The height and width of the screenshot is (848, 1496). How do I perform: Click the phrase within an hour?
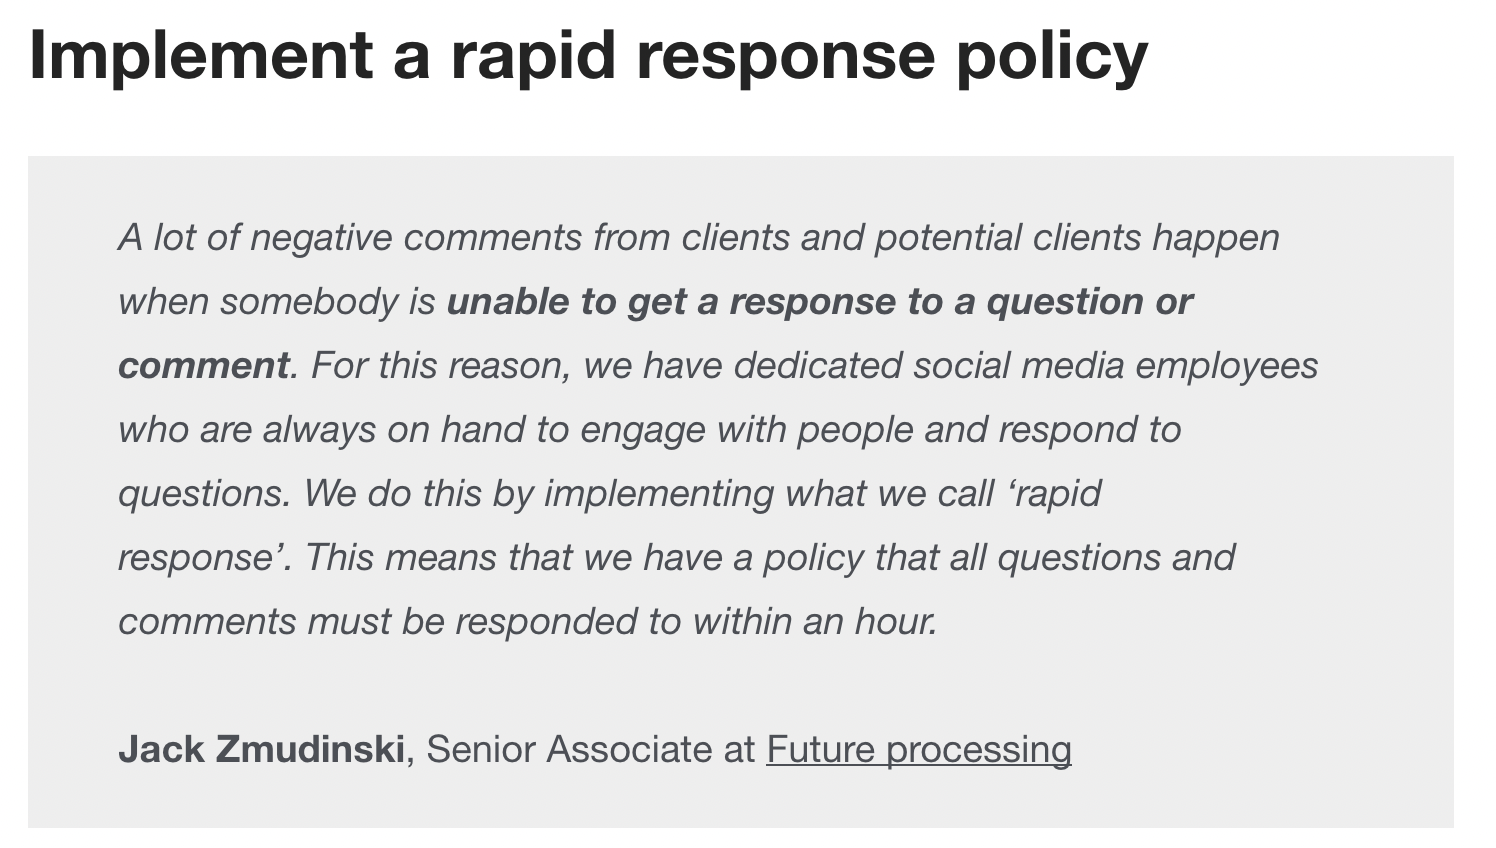coord(815,621)
